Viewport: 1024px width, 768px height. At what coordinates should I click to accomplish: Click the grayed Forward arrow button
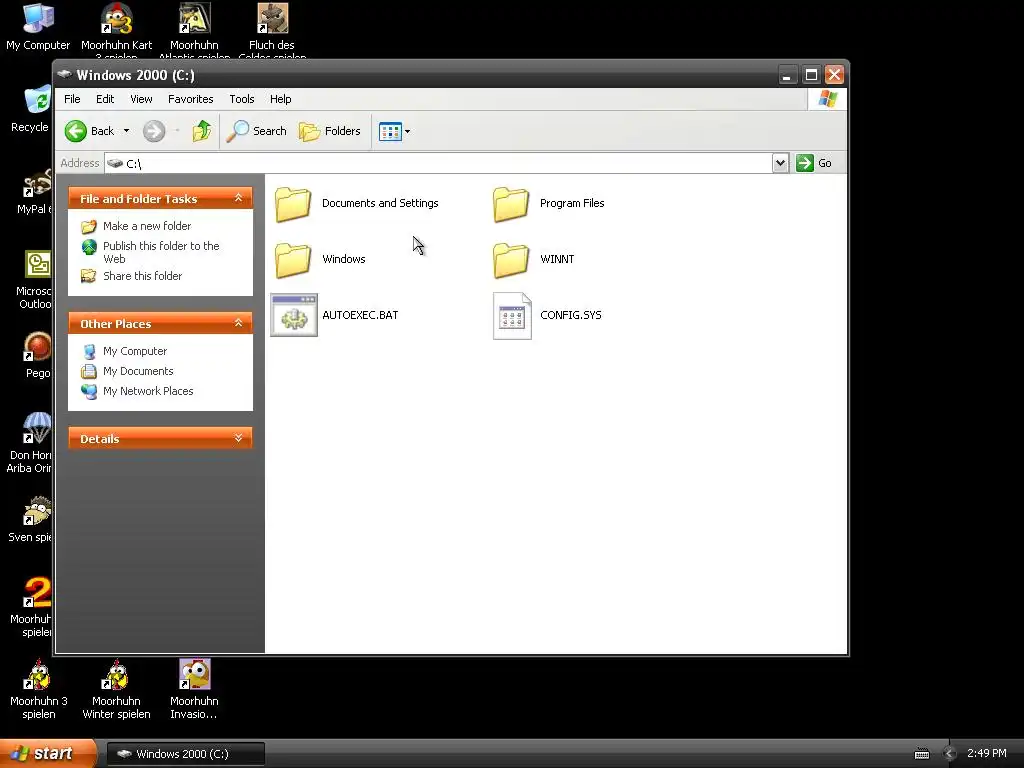pyautogui.click(x=154, y=131)
